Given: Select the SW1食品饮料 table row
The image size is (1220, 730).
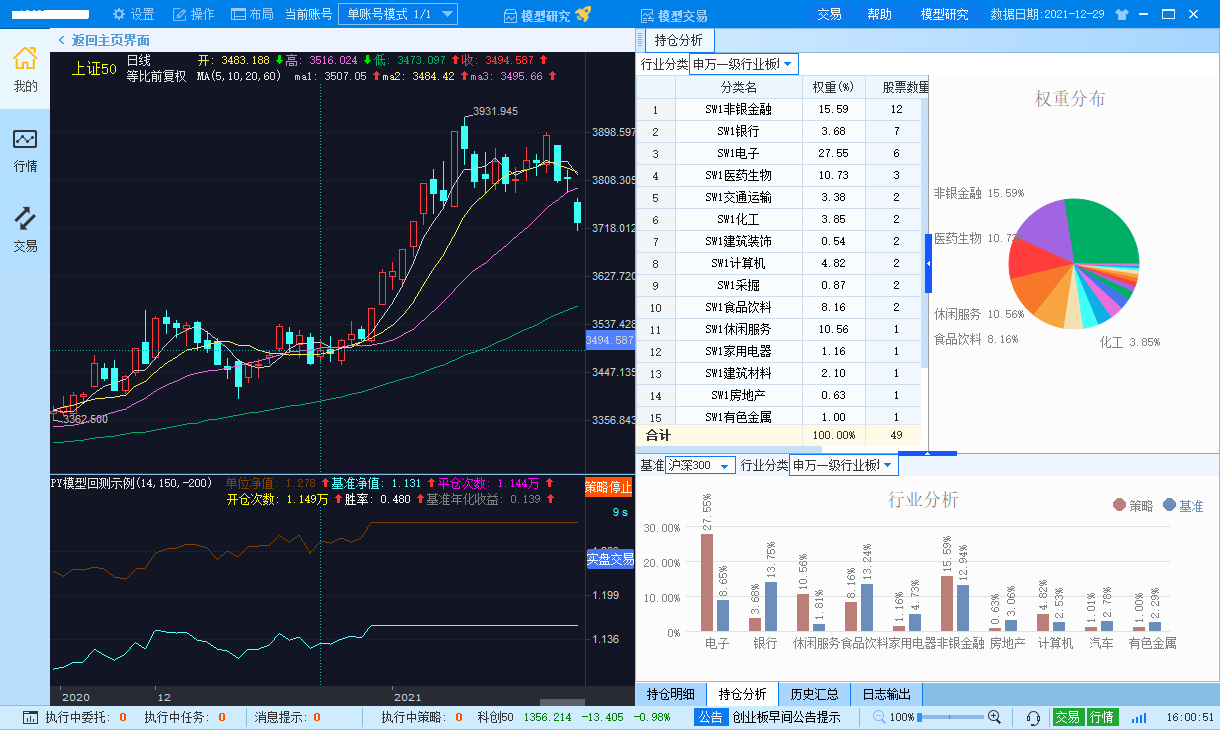Looking at the screenshot, I should click(780, 307).
